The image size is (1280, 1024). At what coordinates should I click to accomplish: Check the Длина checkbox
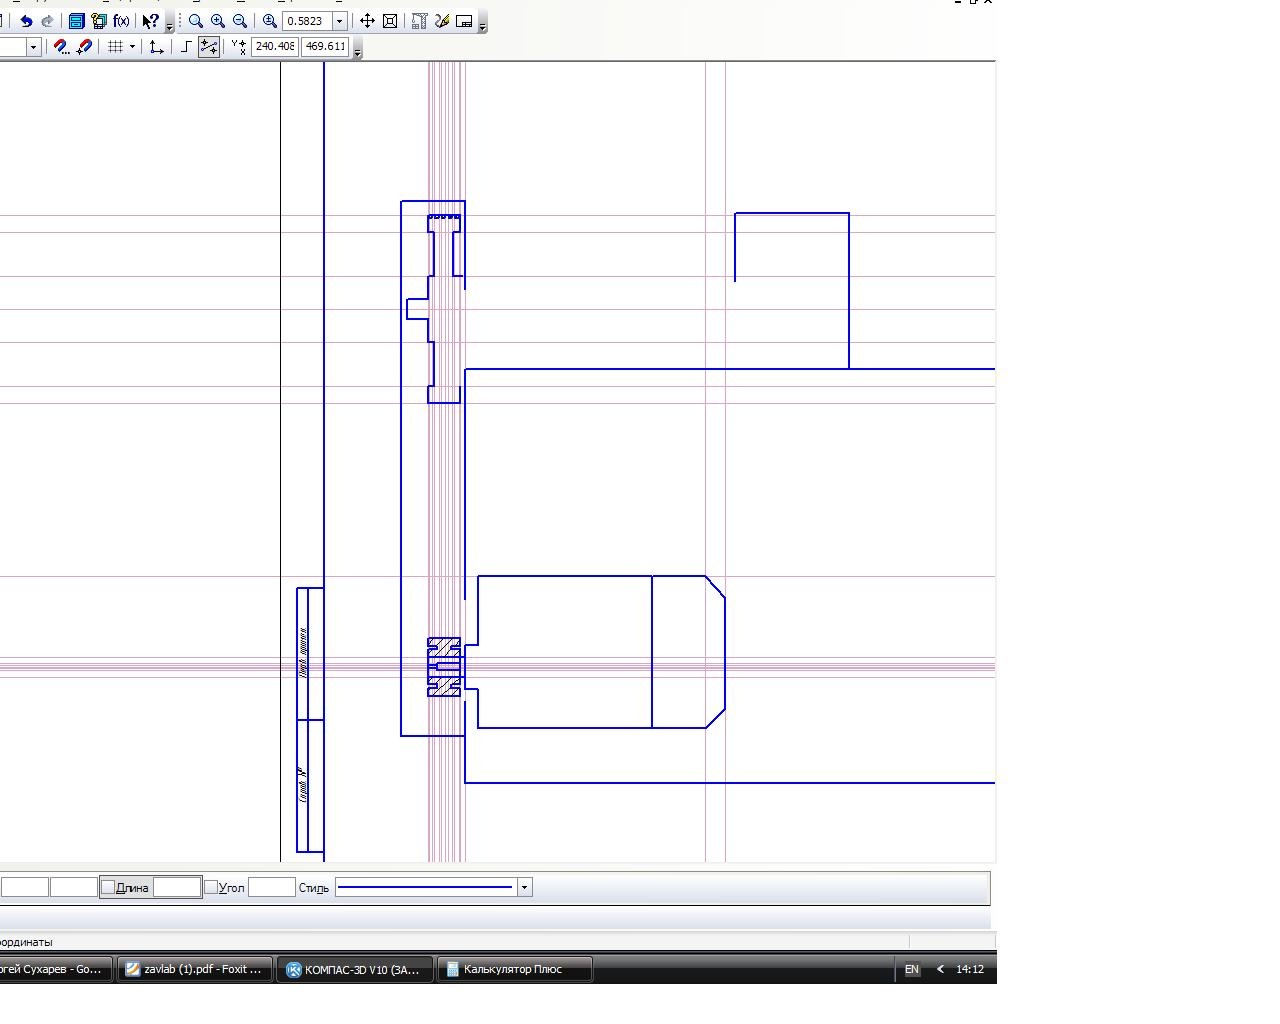coord(108,887)
